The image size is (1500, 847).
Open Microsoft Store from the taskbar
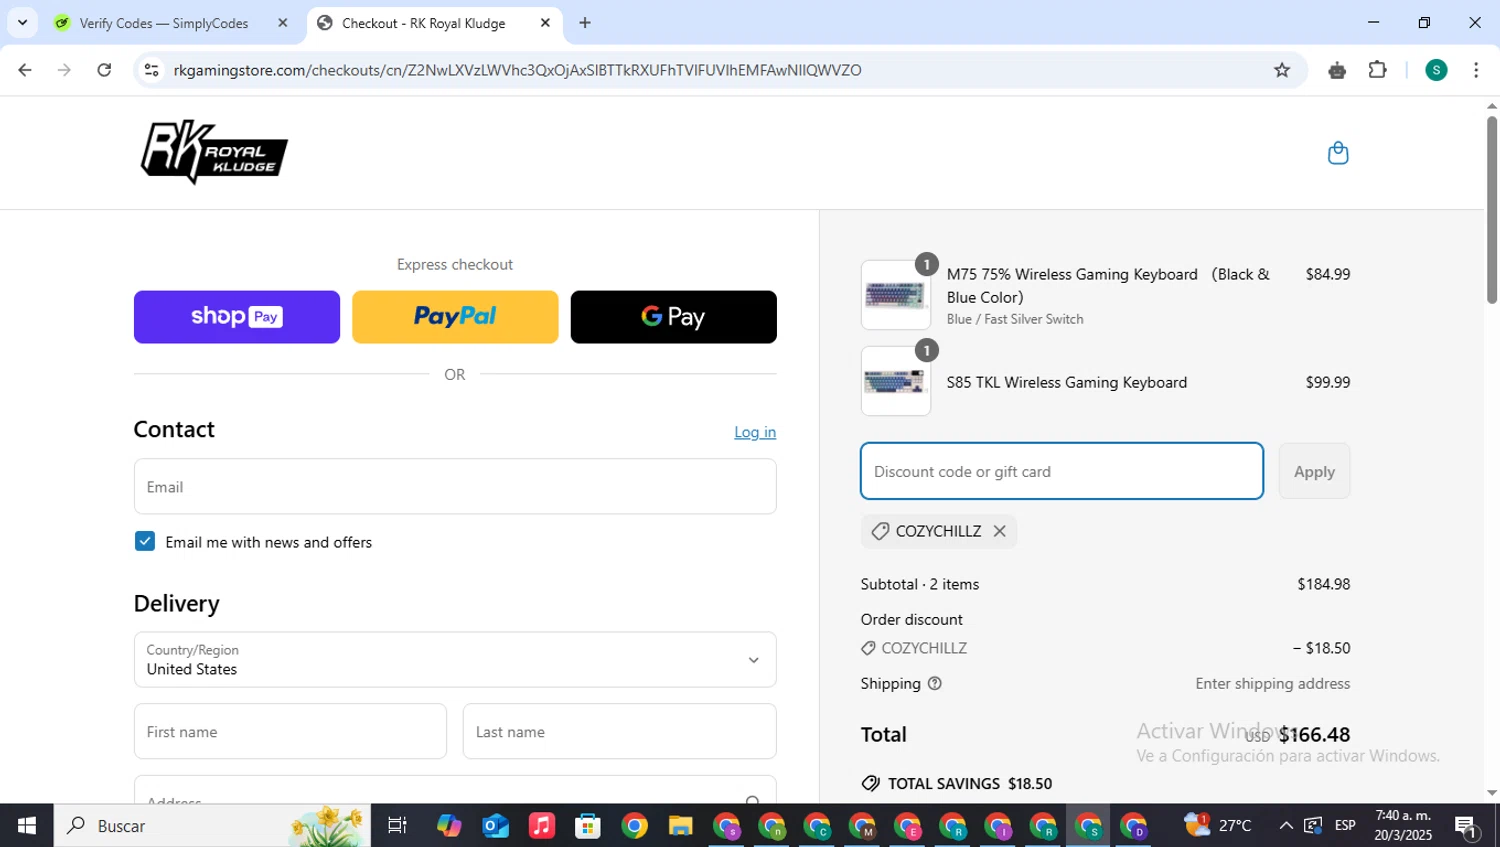(588, 826)
